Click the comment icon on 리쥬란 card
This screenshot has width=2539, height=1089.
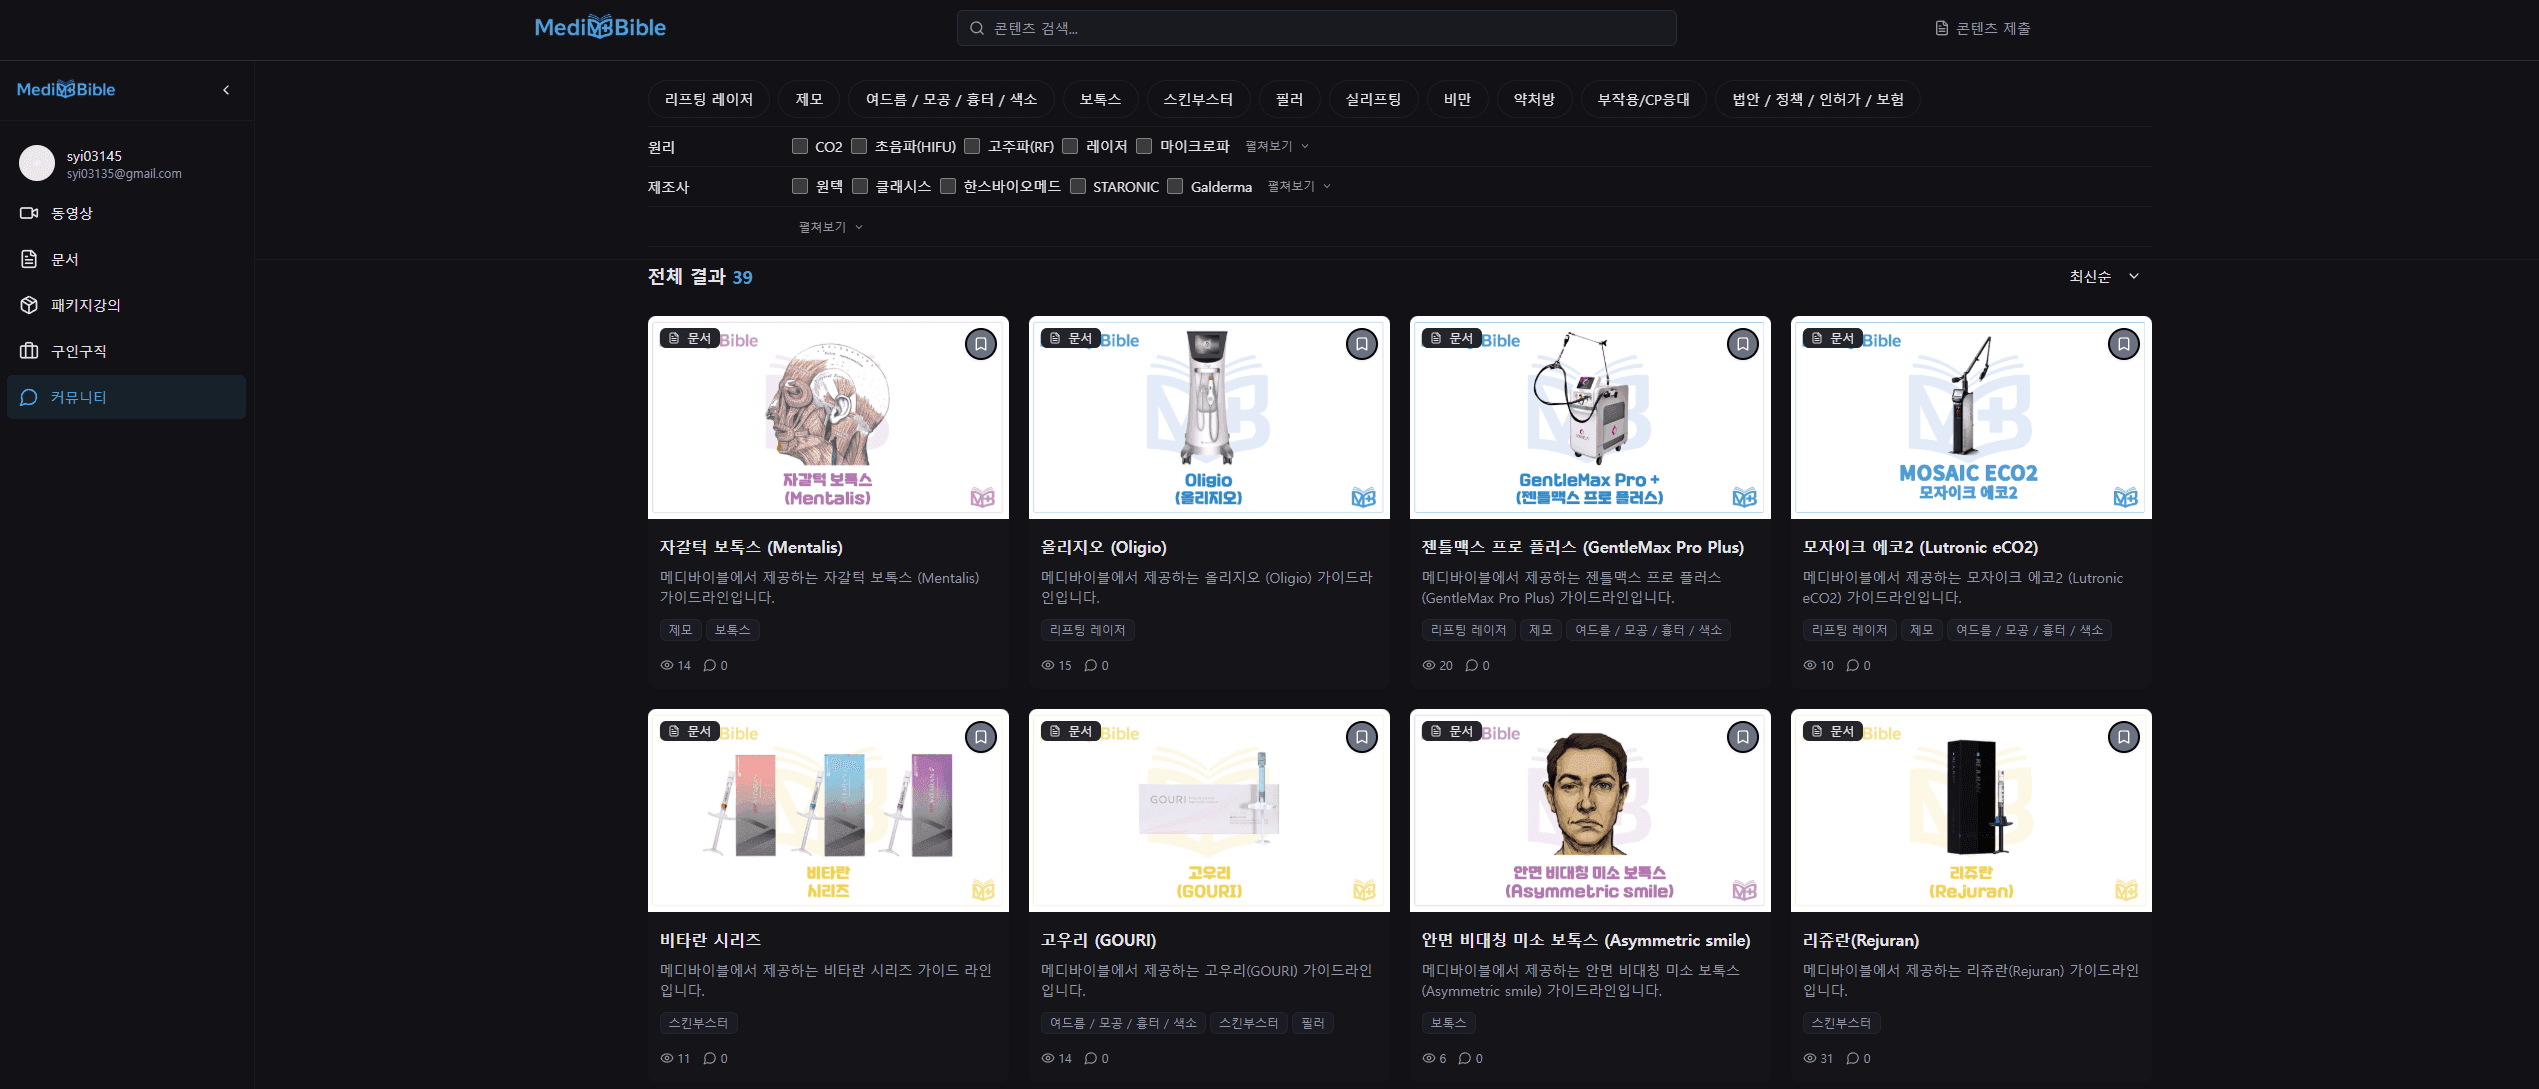click(x=1852, y=1058)
